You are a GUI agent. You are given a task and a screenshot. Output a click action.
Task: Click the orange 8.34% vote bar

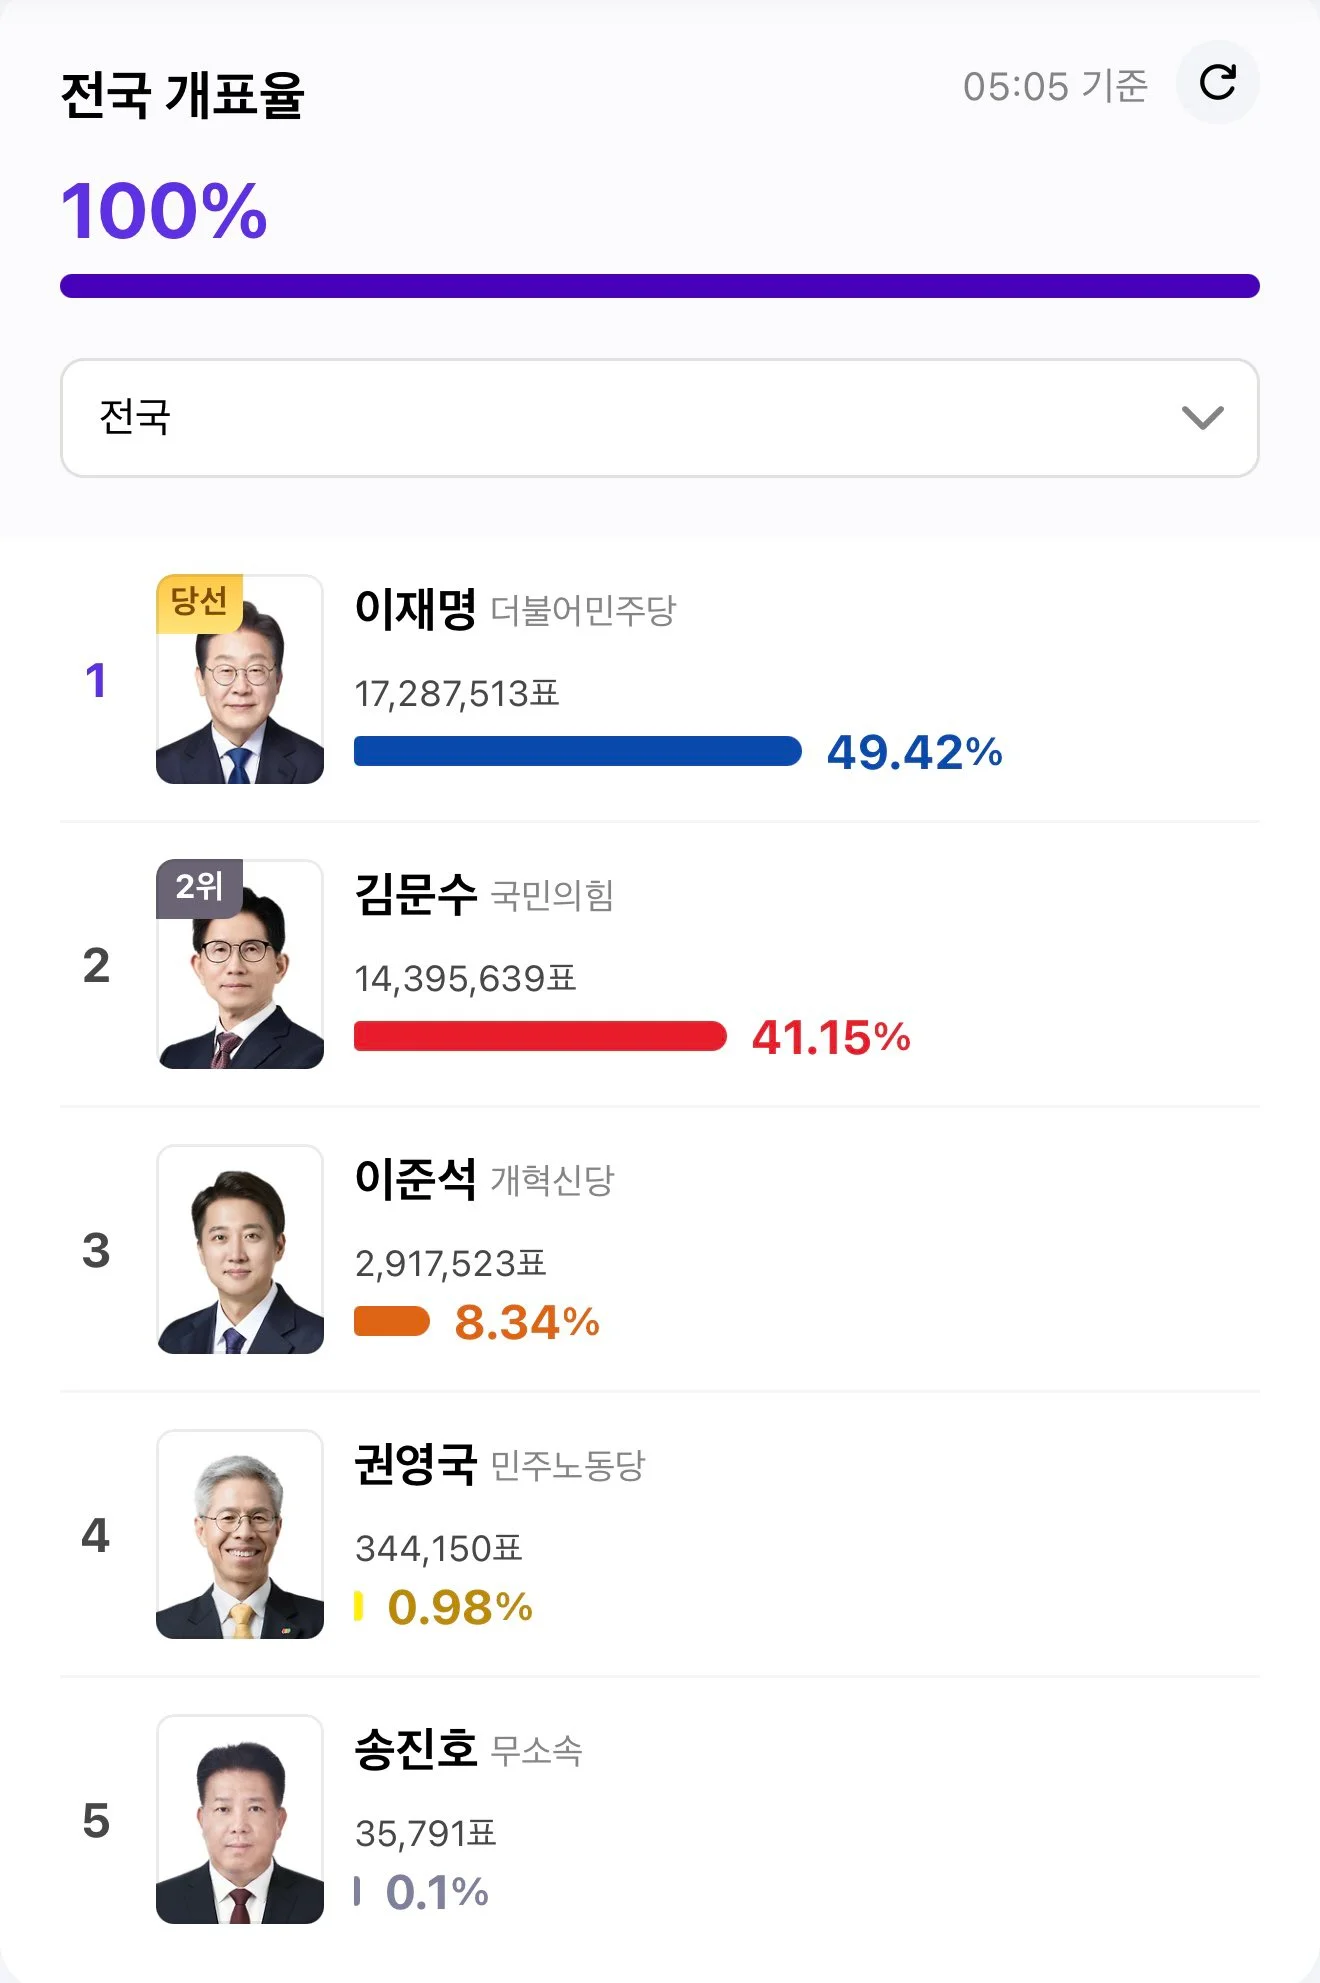392,1321
